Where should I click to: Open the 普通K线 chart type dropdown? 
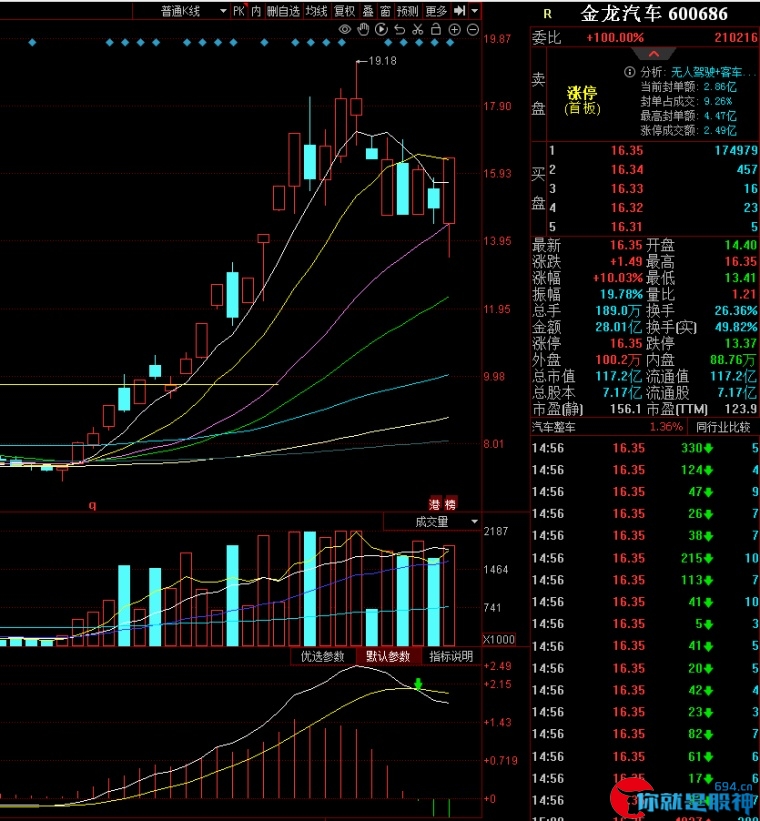(x=181, y=11)
